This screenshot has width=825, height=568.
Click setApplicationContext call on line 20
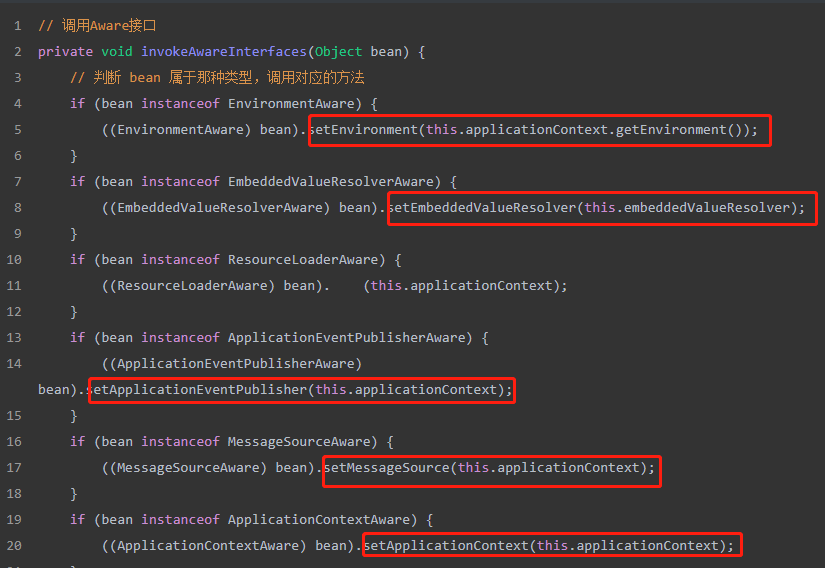pyautogui.click(x=549, y=546)
